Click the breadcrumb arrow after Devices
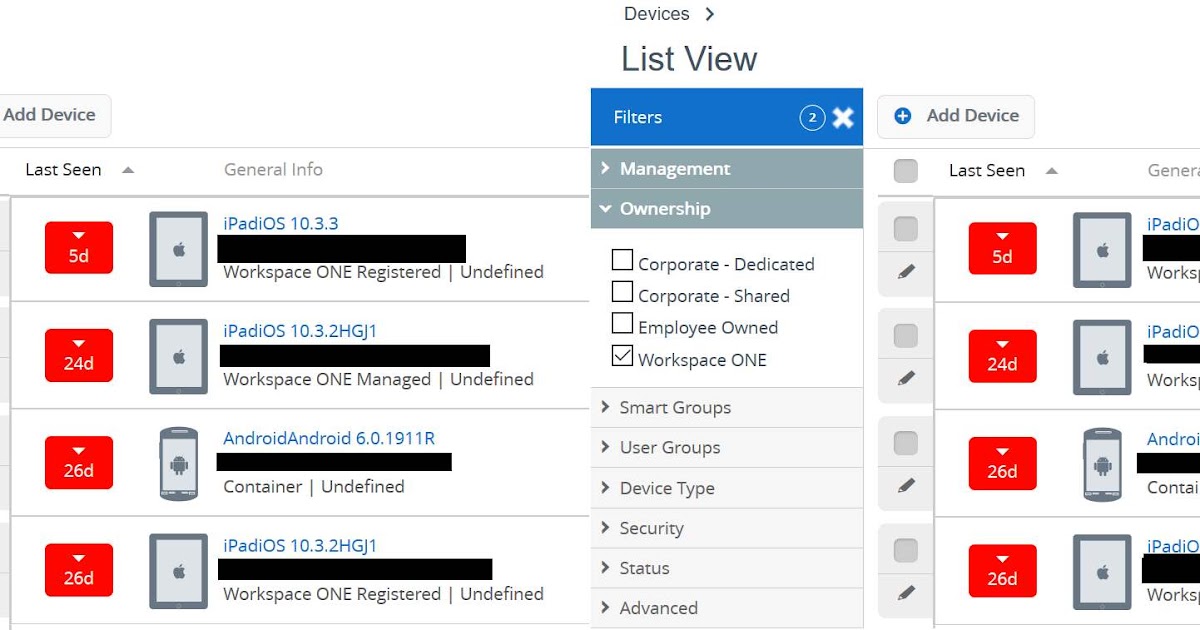The image size is (1200, 630). [710, 14]
